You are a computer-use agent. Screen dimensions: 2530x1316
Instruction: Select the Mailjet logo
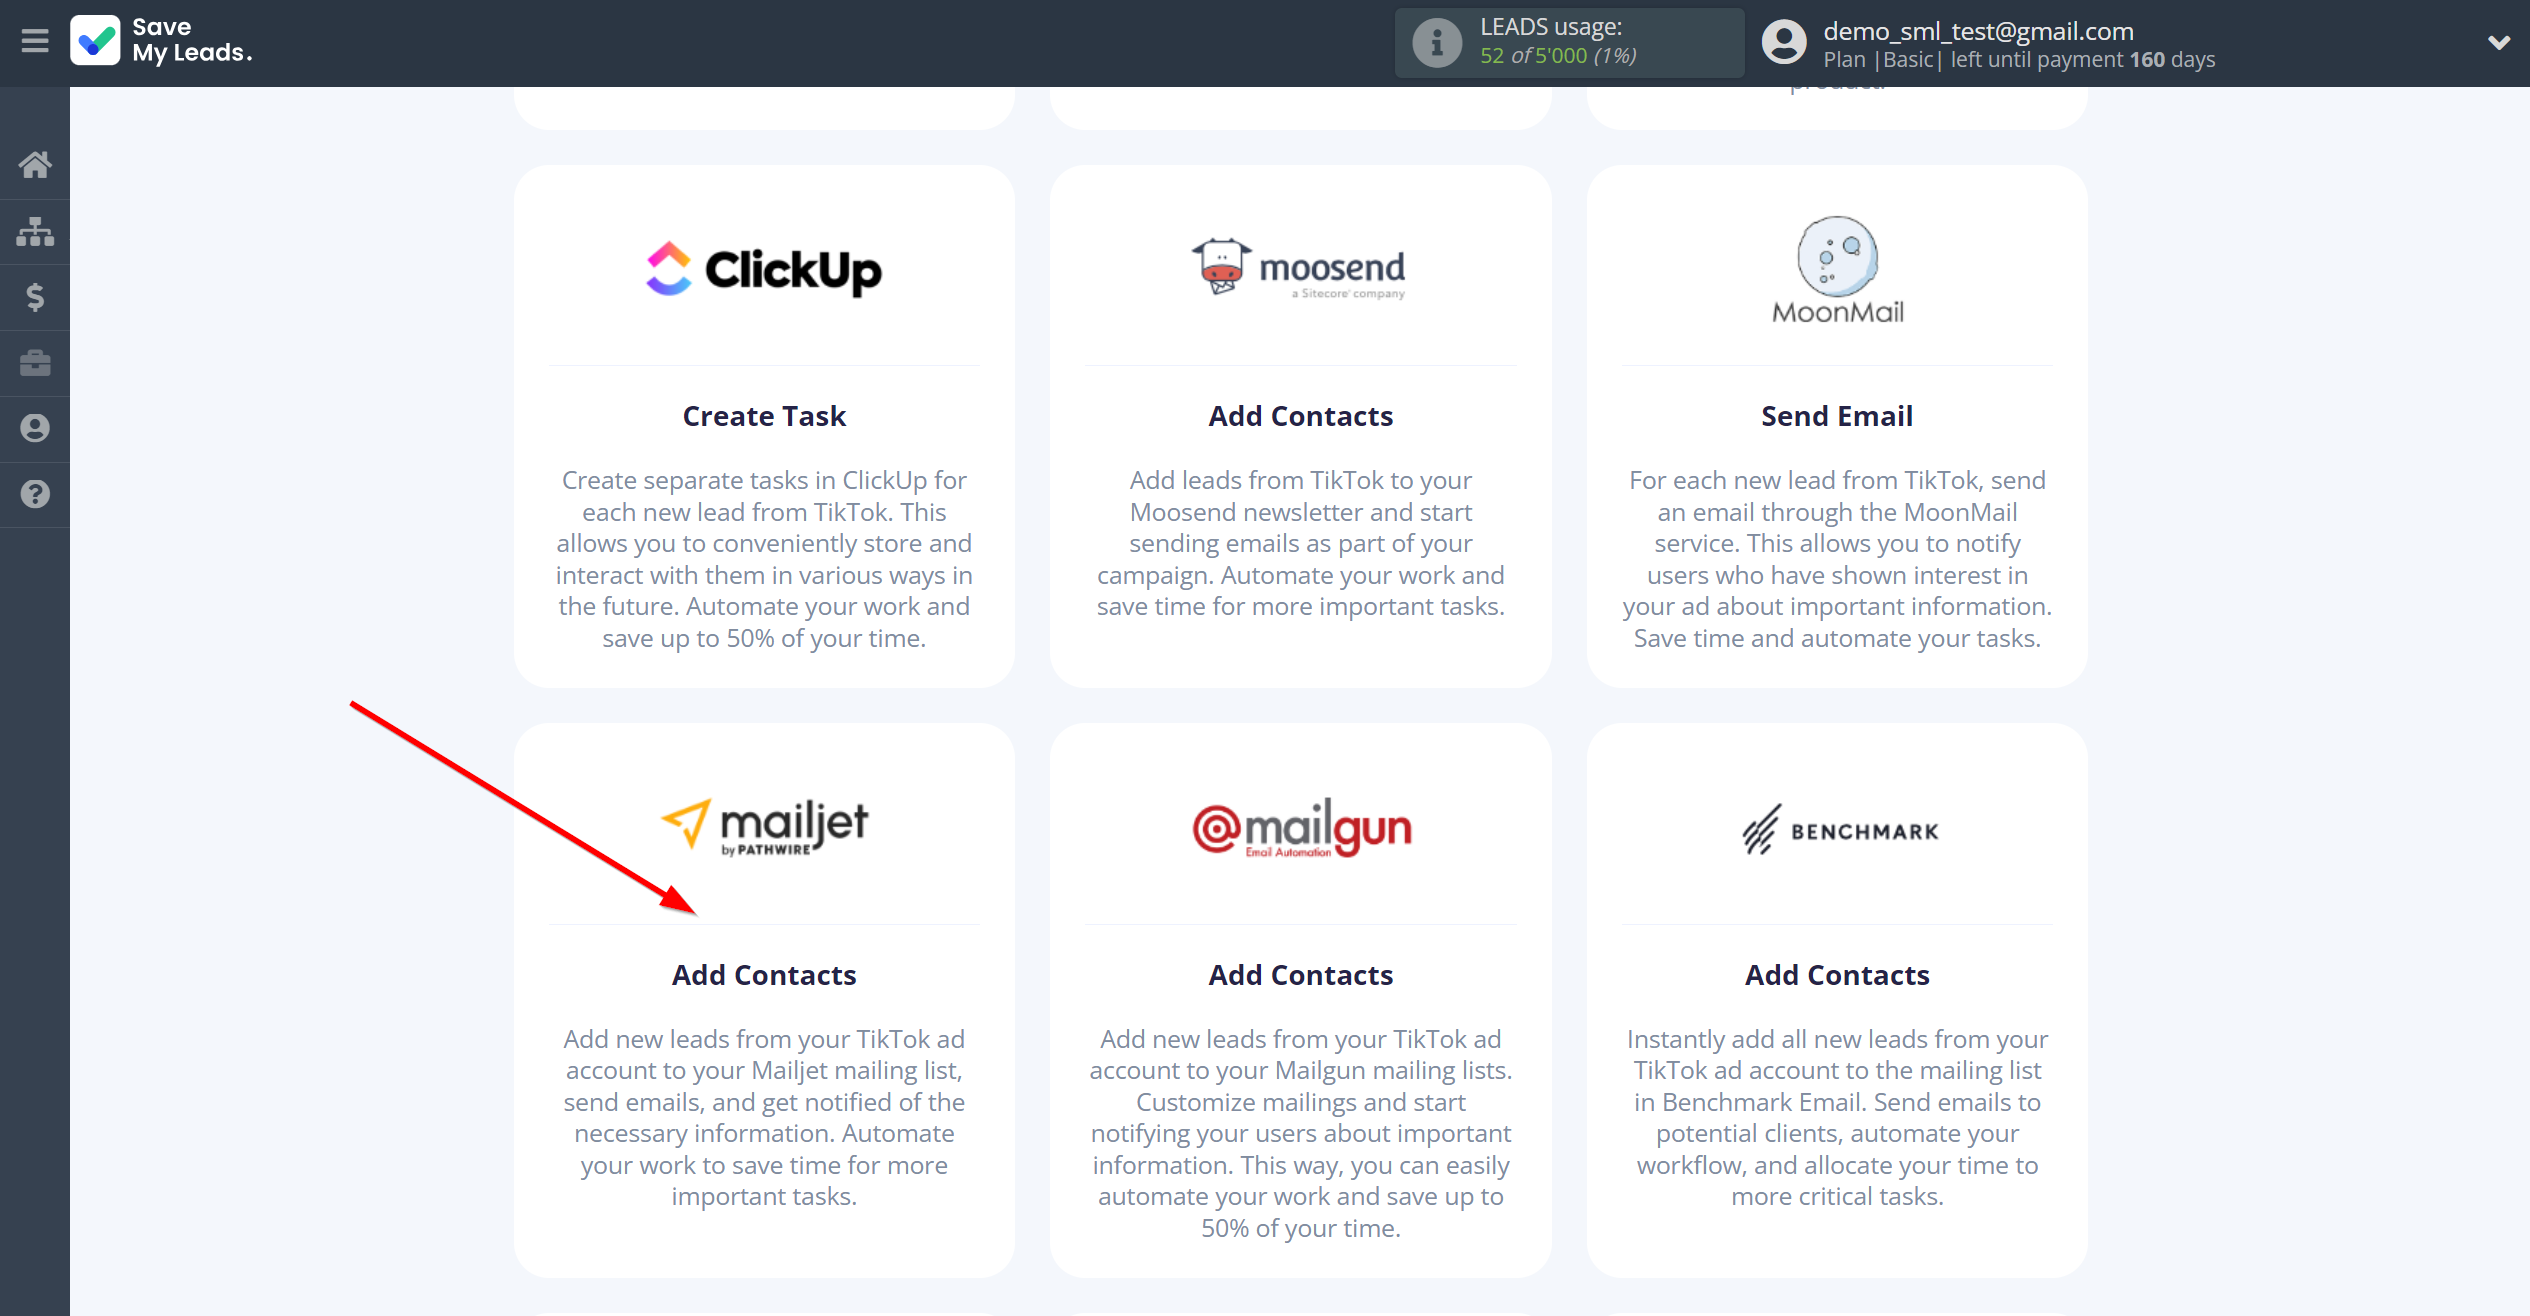click(x=764, y=827)
